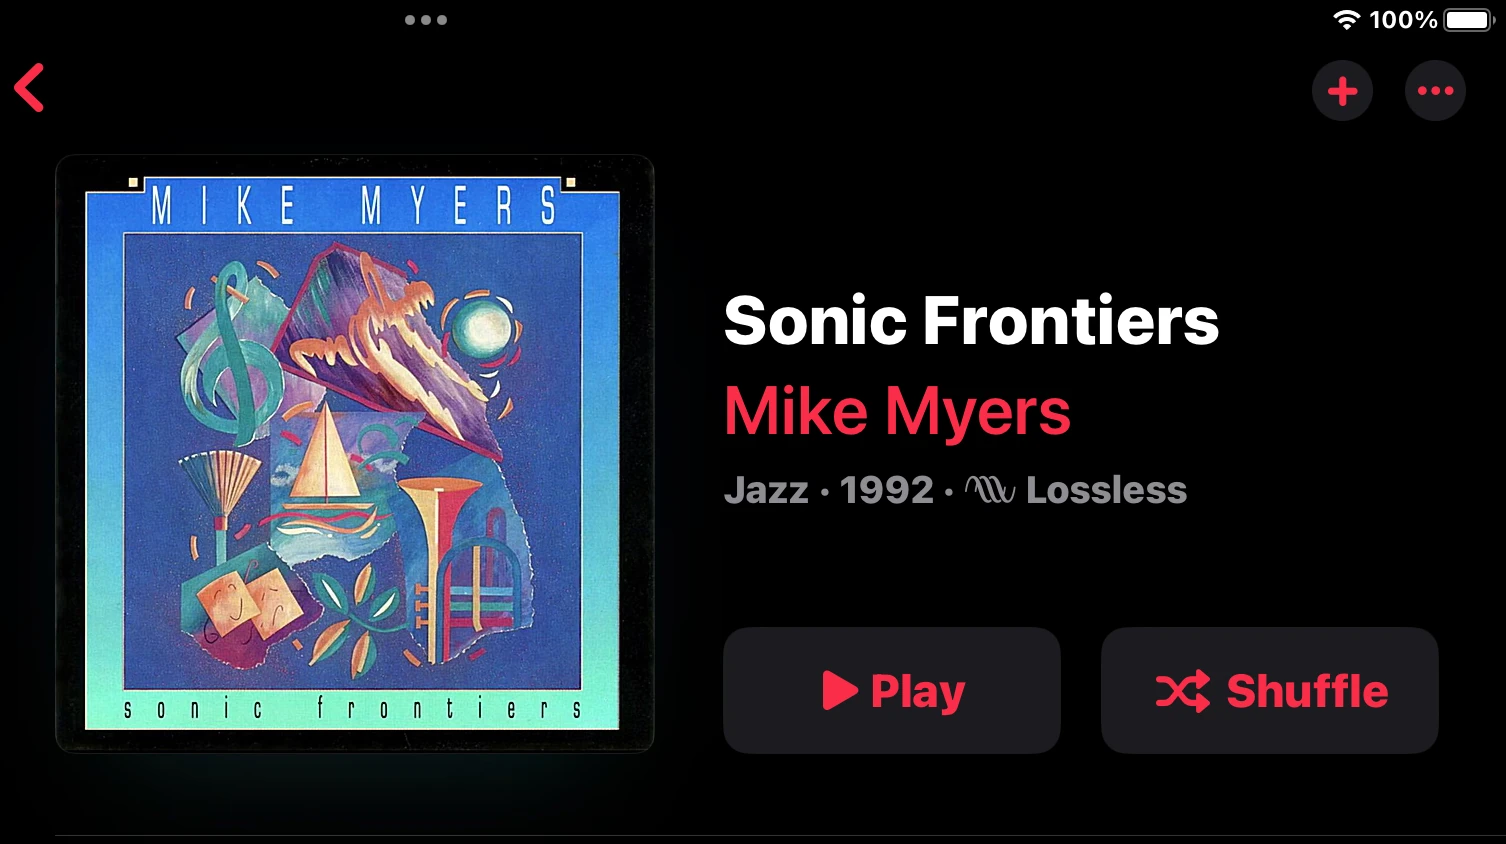
Task: Add album to library with plus icon
Action: tap(1342, 91)
